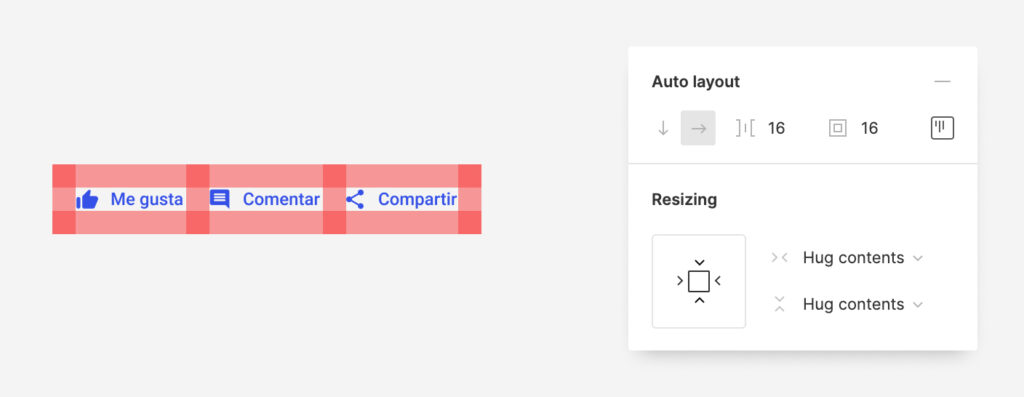Click the Compartir text label
This screenshot has height=397, width=1024.
coord(417,200)
